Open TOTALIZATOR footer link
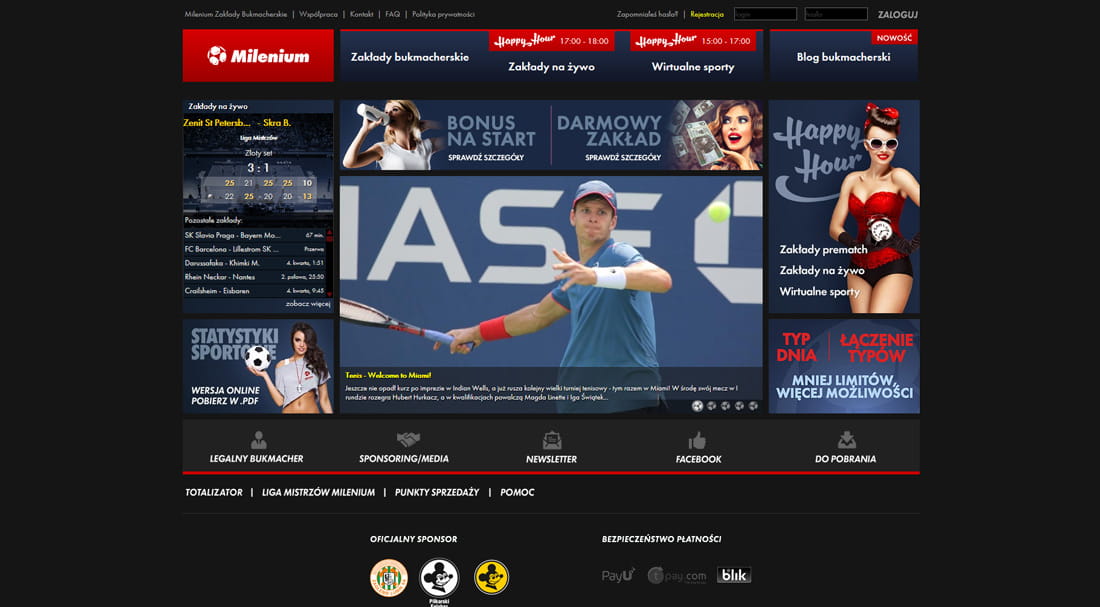The image size is (1100, 607). pyautogui.click(x=214, y=493)
